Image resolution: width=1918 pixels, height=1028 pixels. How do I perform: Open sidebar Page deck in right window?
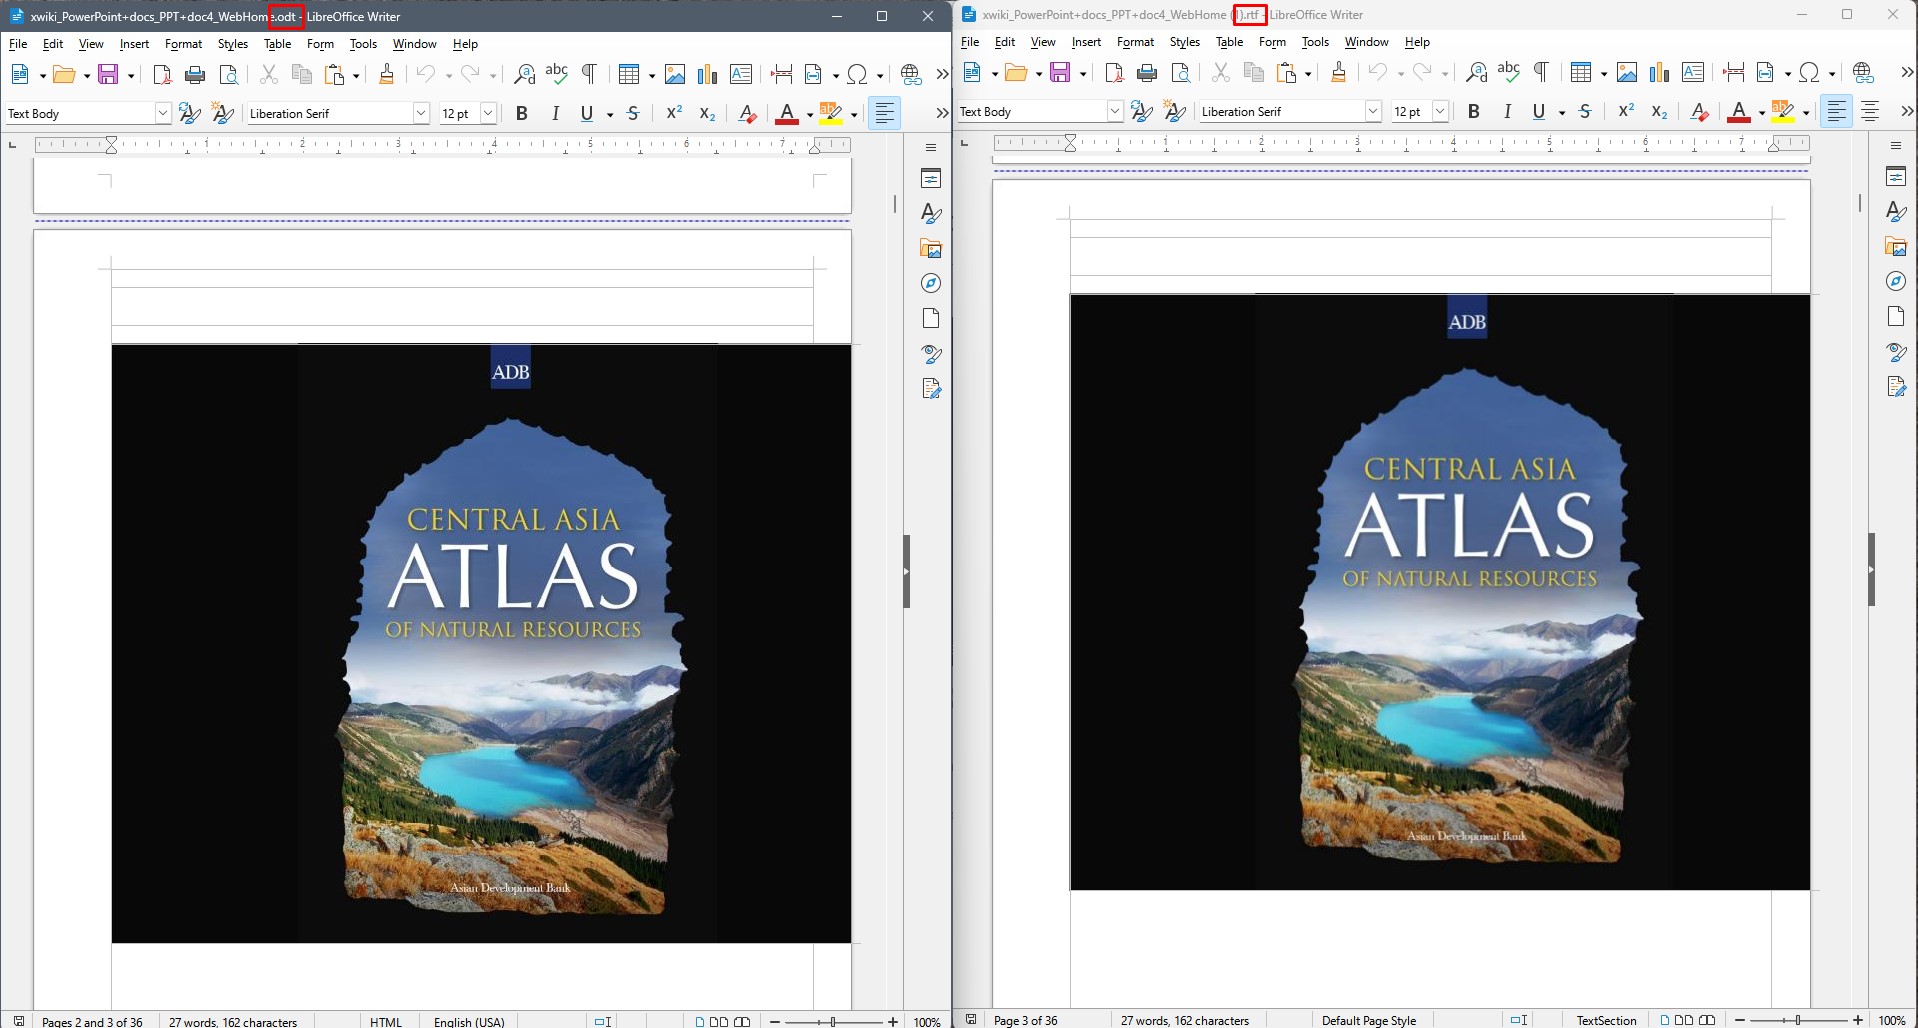tap(1896, 317)
